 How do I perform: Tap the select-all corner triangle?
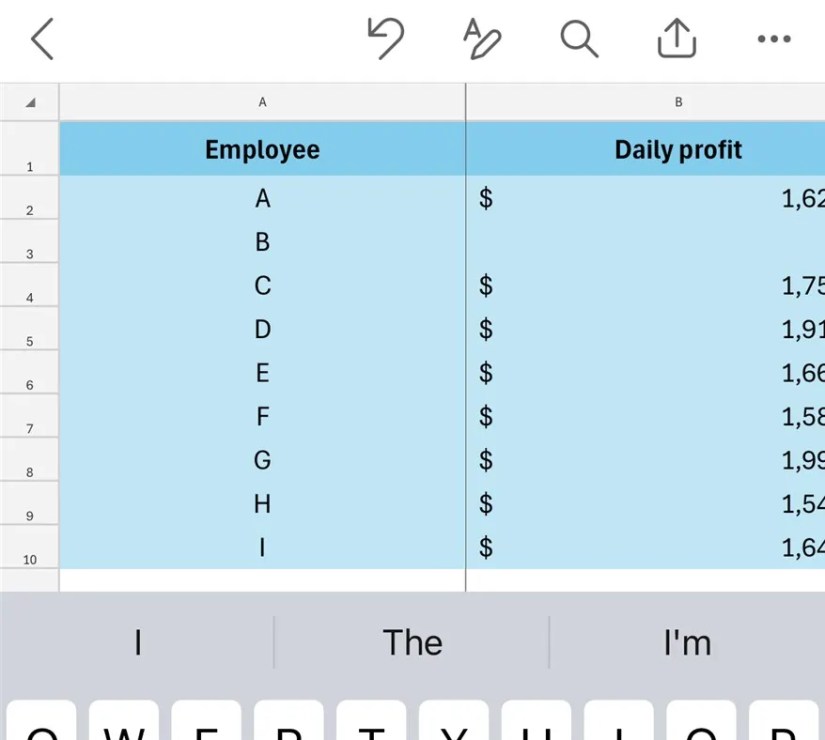click(29, 102)
